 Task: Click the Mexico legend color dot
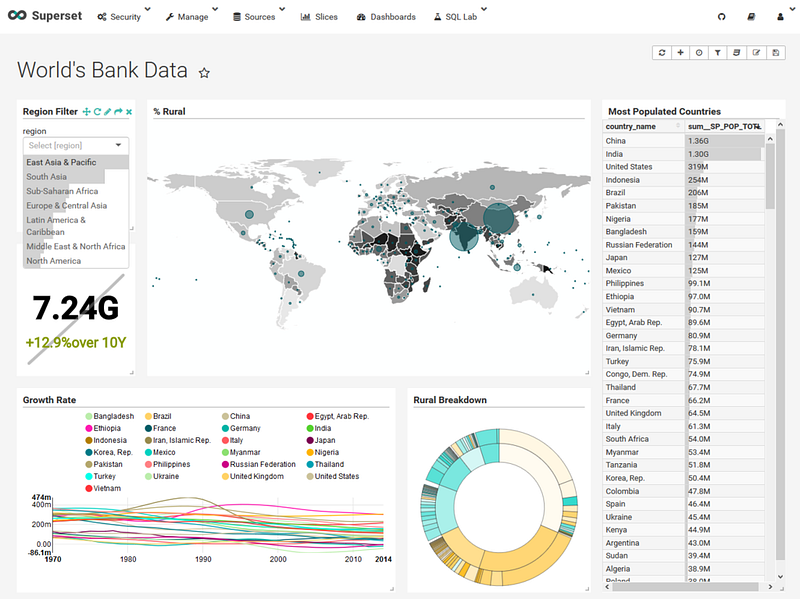click(148, 453)
